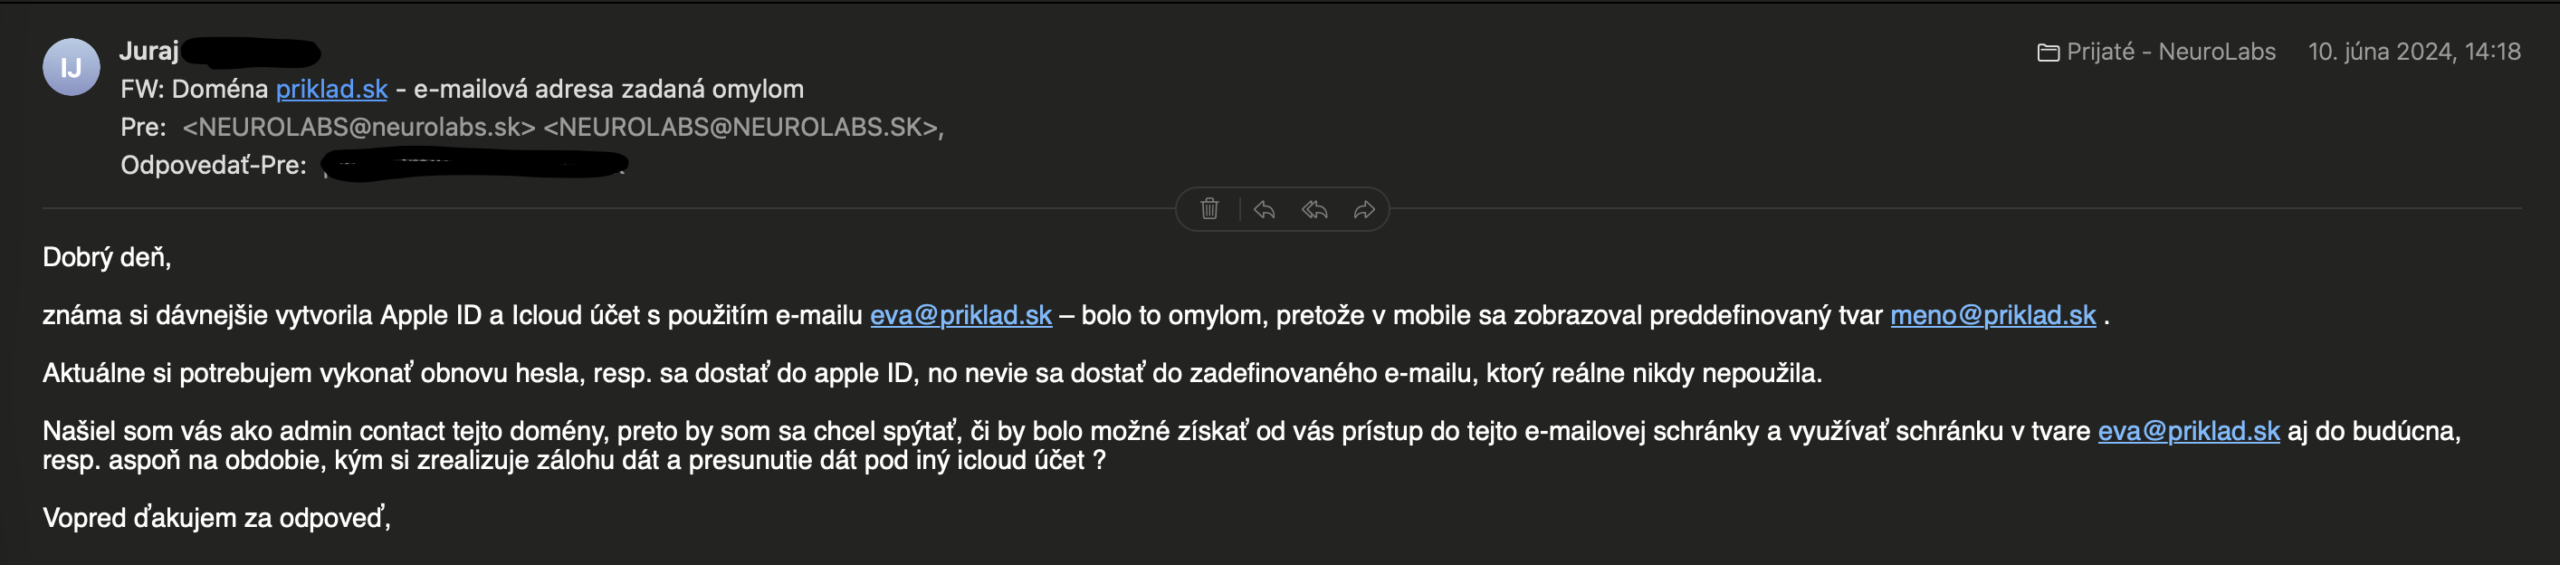2560x565 pixels.
Task: Forward this message with the right arrow icon
Action: 1364,209
